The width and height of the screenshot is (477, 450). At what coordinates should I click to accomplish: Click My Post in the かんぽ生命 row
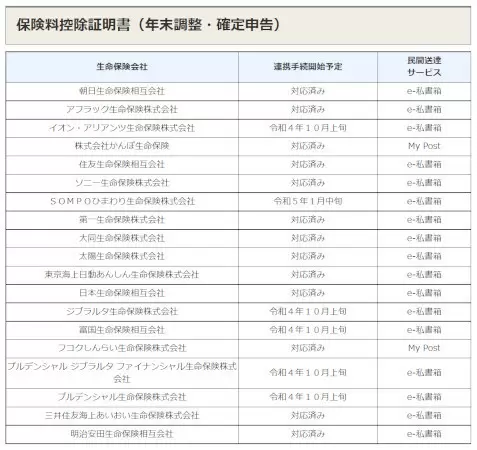click(424, 146)
